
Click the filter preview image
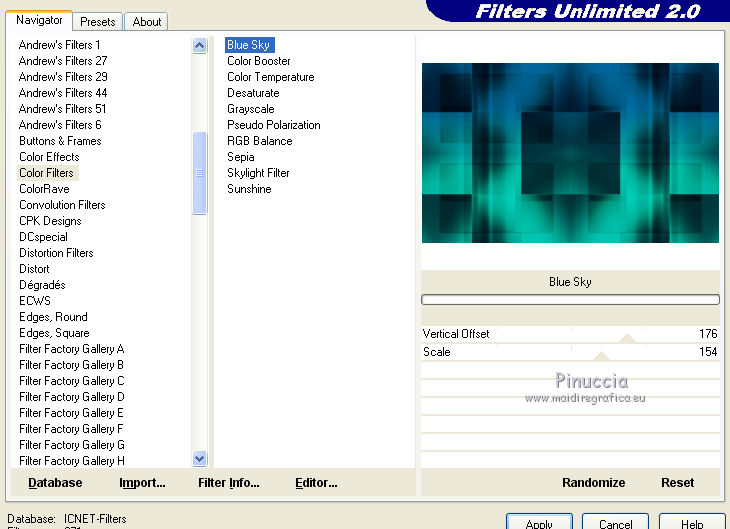tap(570, 153)
